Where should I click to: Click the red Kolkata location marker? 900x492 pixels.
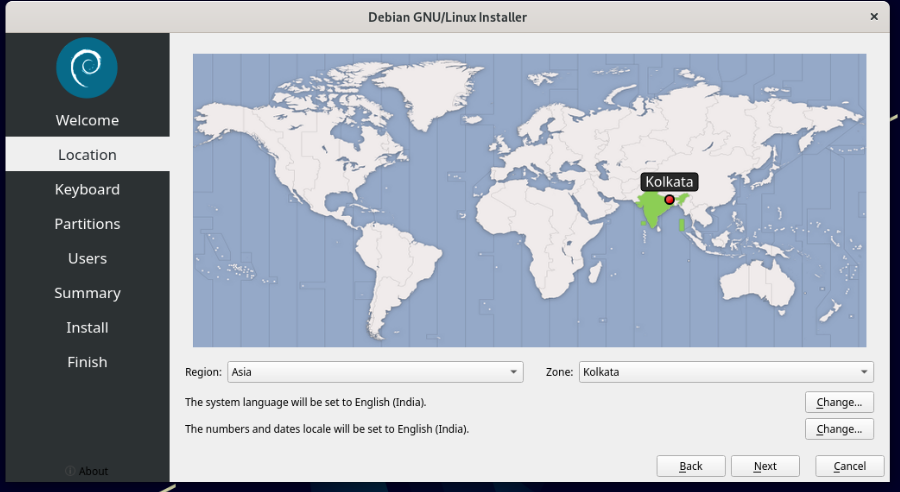point(669,200)
